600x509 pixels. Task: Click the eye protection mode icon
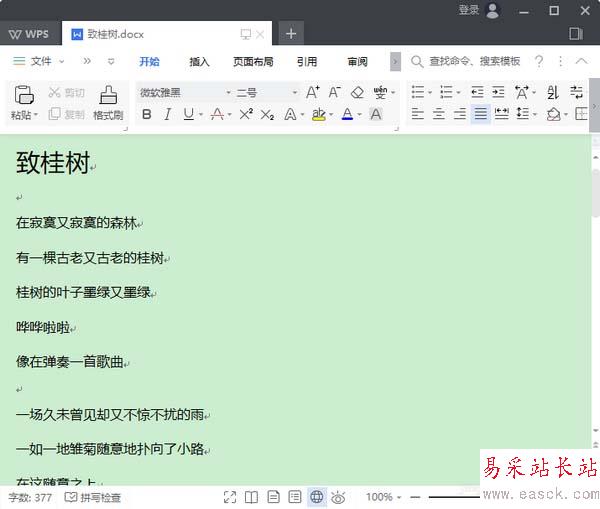338,497
